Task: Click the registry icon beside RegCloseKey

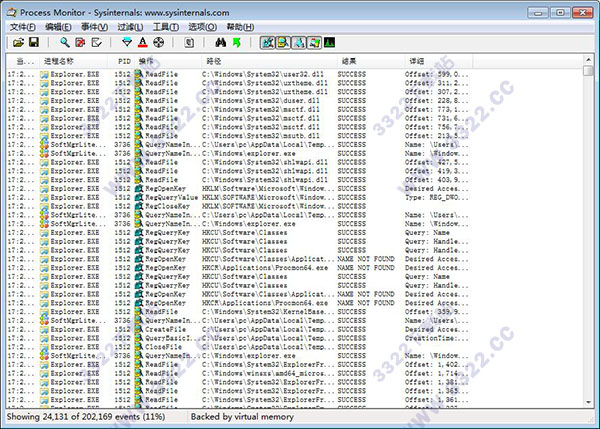Action: coord(139,206)
